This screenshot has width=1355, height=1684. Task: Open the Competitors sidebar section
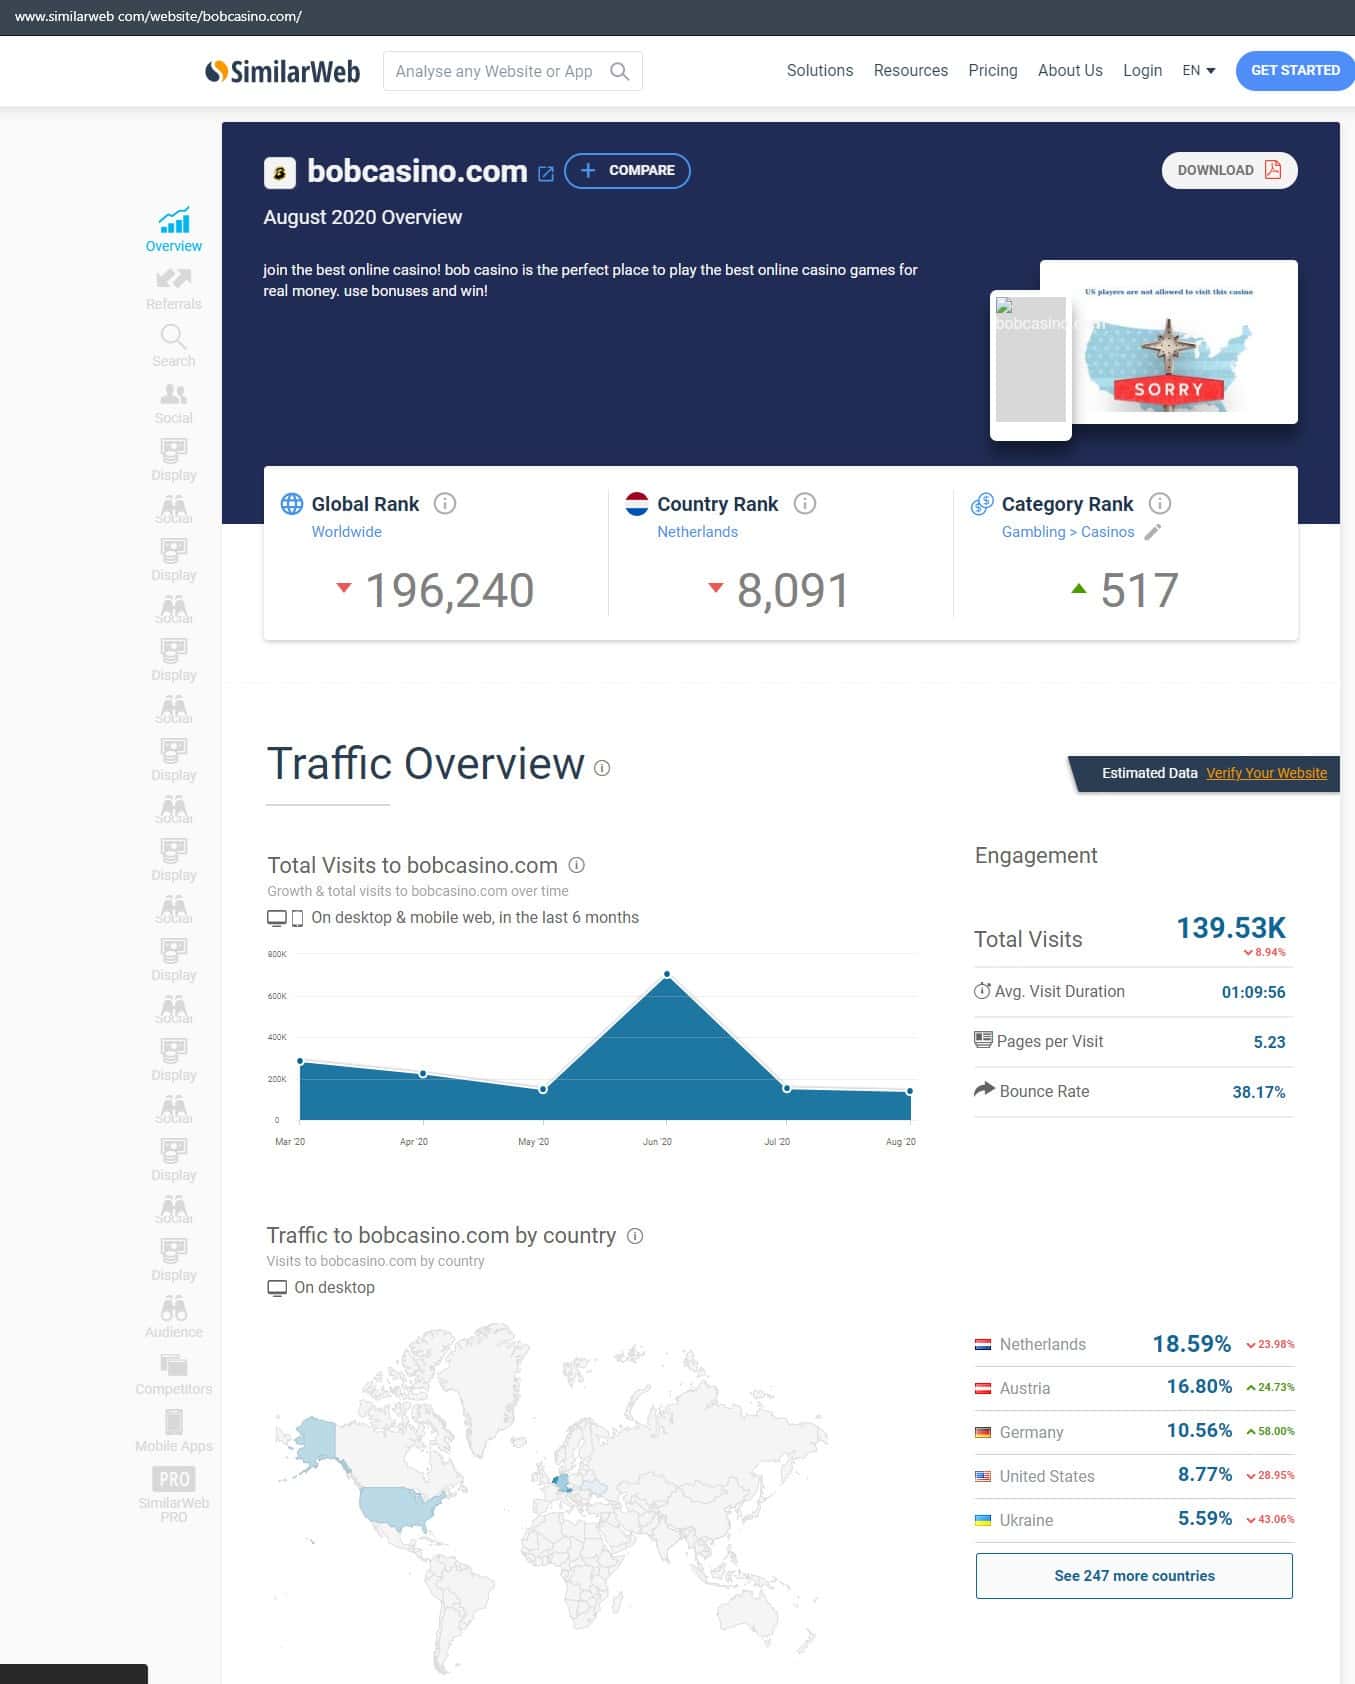tap(174, 1373)
